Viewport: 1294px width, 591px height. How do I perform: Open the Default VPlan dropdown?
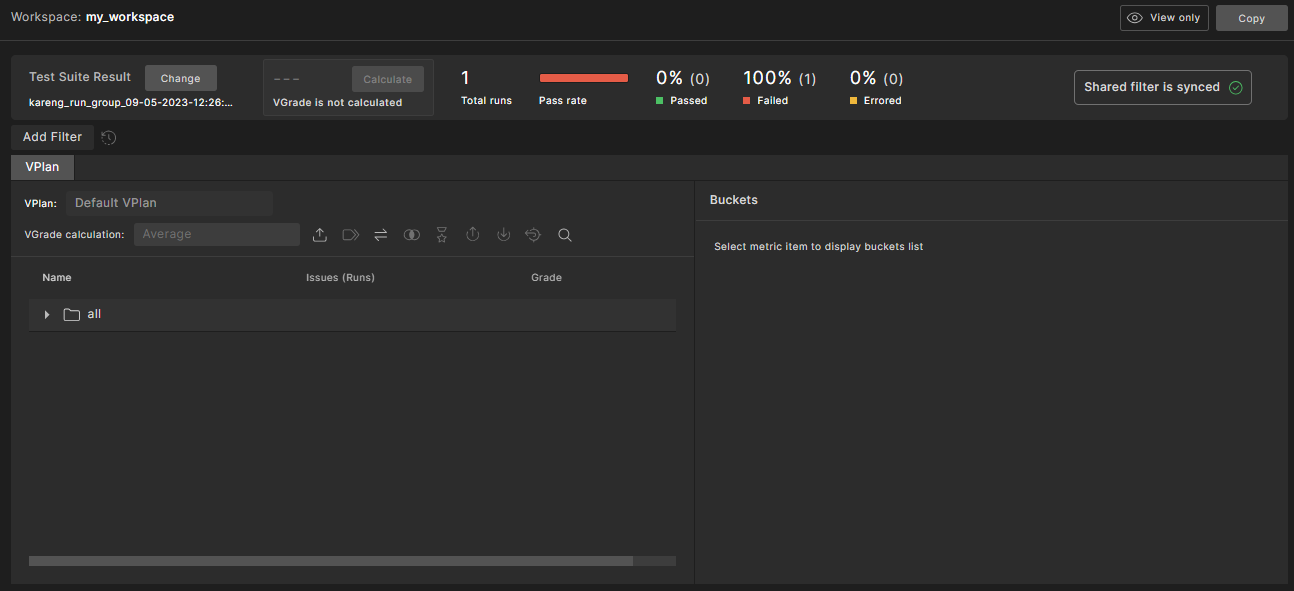coord(169,203)
